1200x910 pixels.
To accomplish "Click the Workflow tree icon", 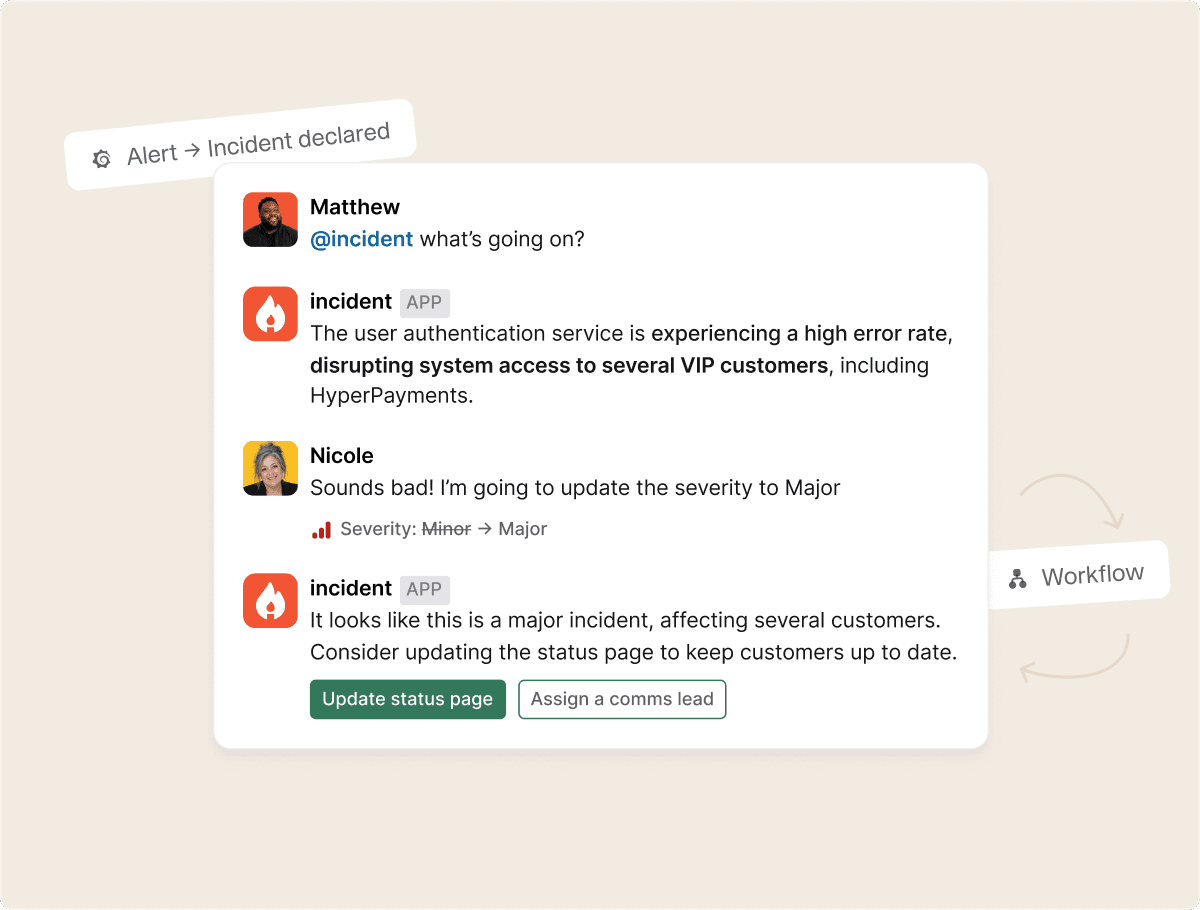I will pyautogui.click(x=1018, y=579).
